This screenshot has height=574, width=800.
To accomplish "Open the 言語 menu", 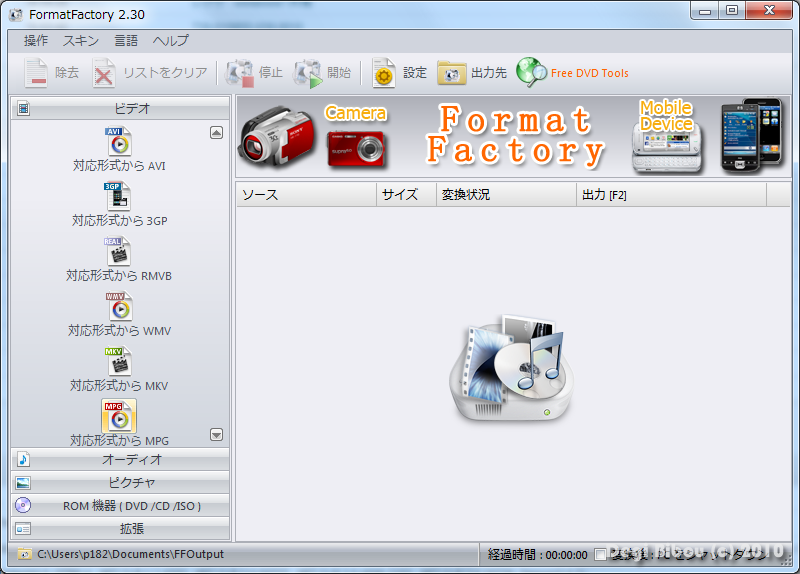I will coord(126,40).
